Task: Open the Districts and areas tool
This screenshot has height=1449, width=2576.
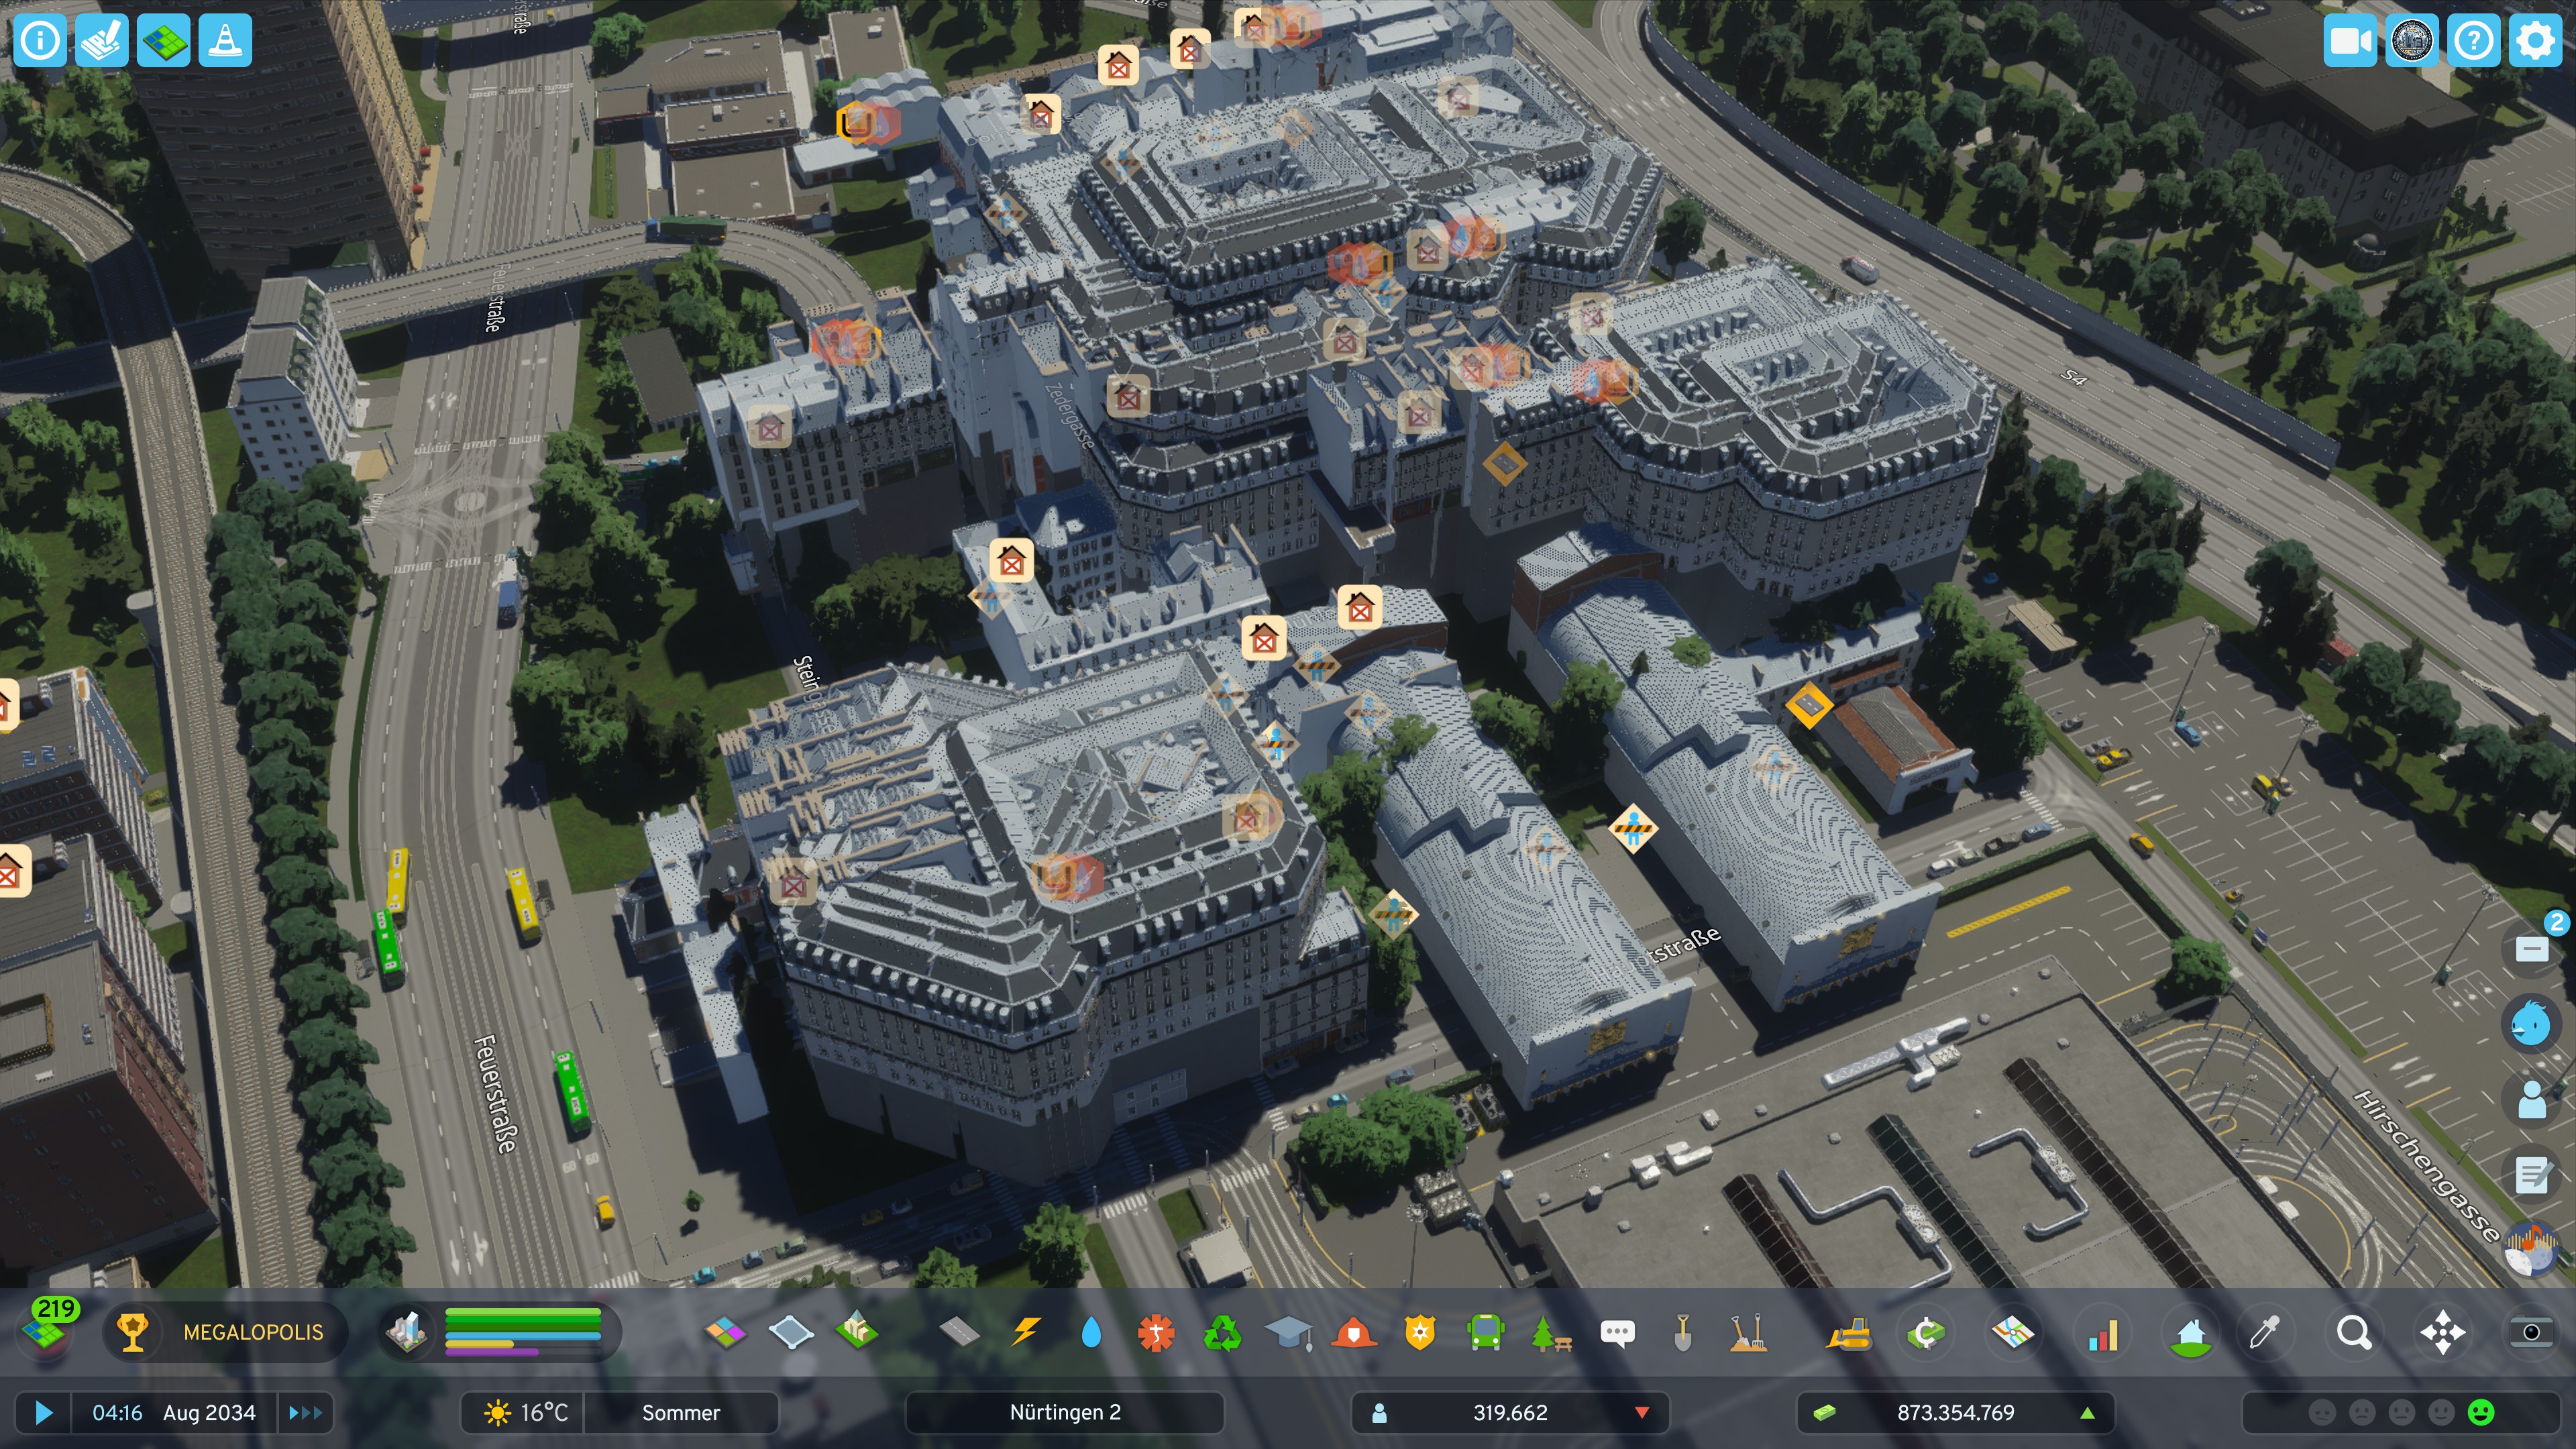Action: click(791, 1332)
